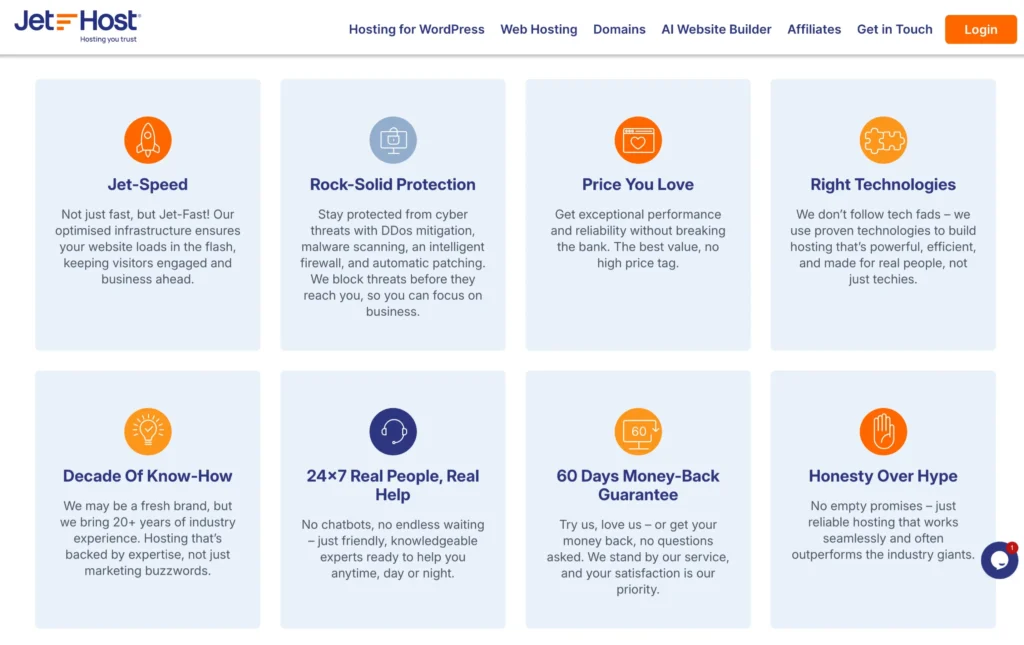Click the heart window Price You Love icon
Image resolution: width=1024 pixels, height=645 pixels.
coord(638,140)
